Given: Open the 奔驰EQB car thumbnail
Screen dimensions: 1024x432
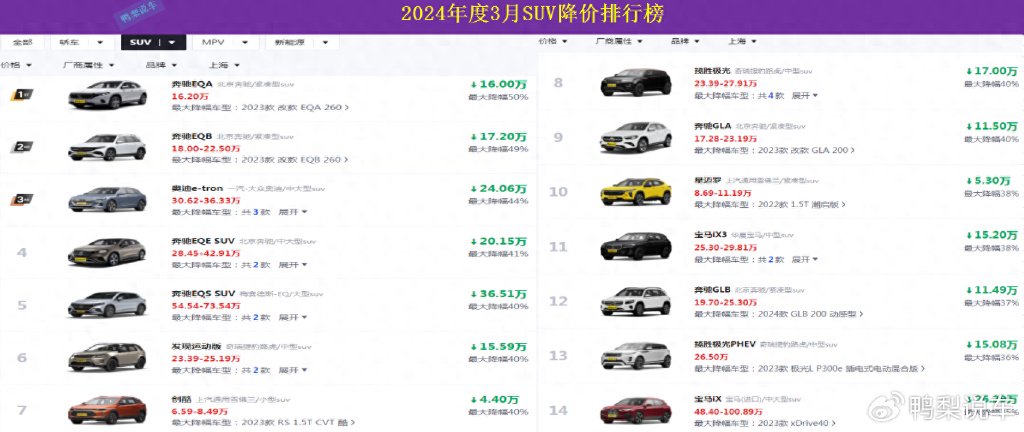Looking at the screenshot, I should coord(107,147).
